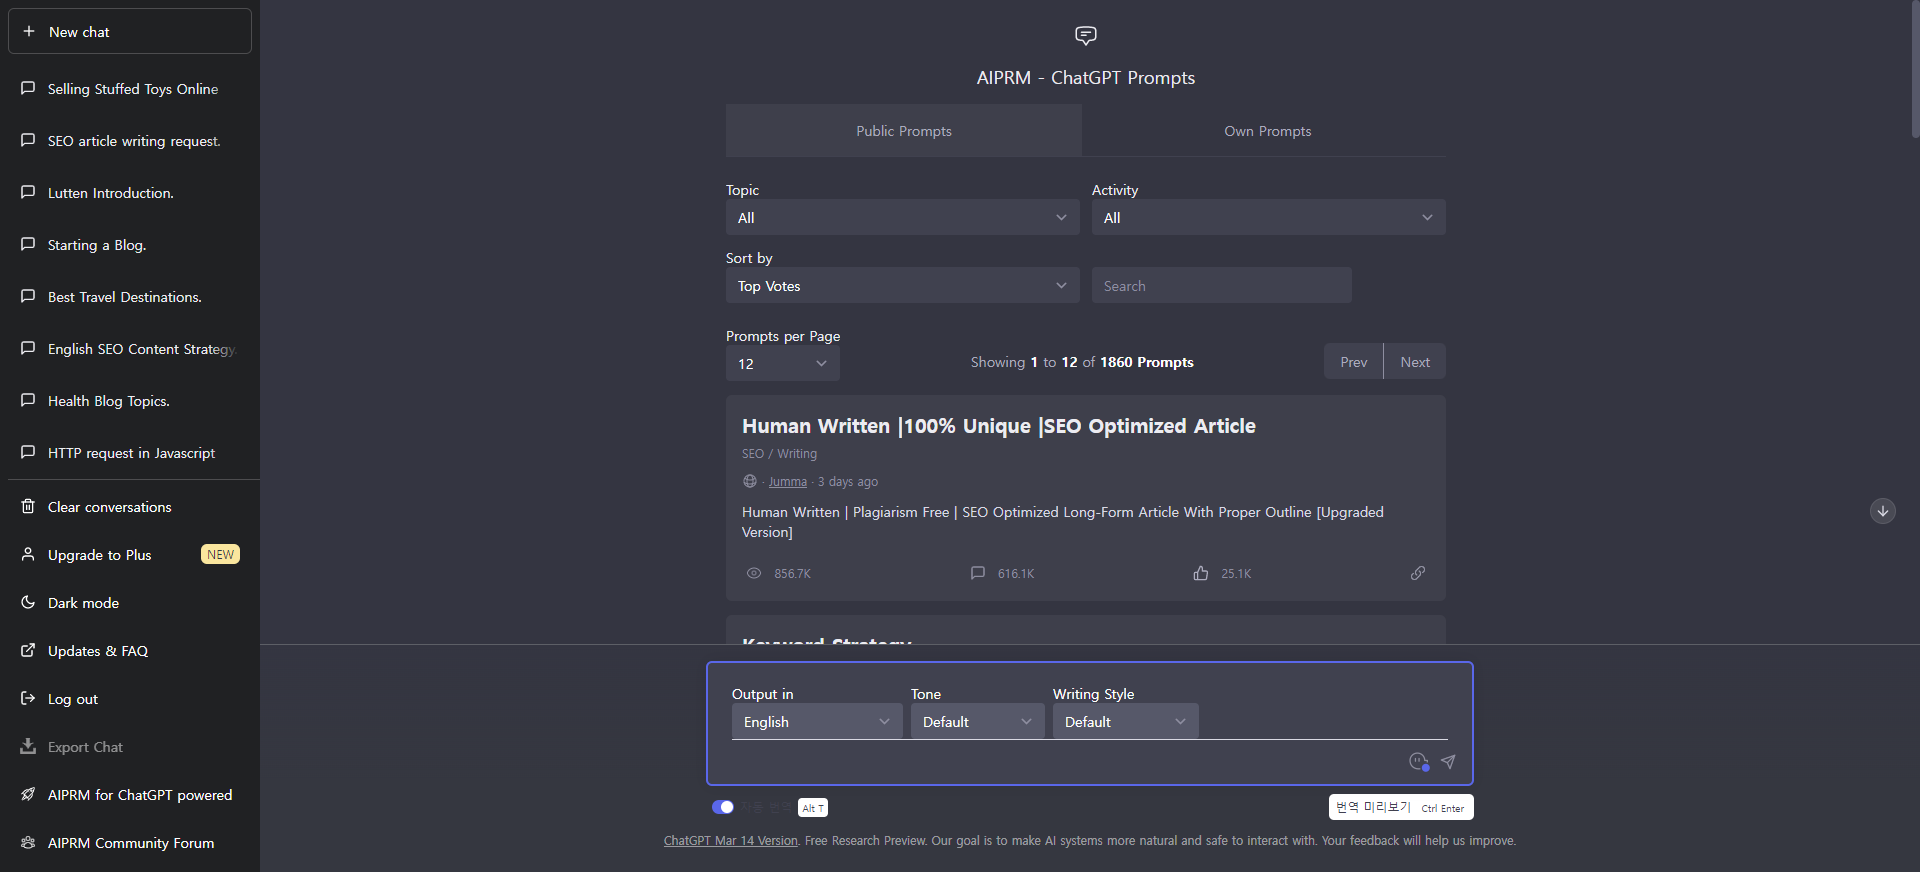1920x872 pixels.
Task: Click the globe icon beside Jumma
Action: point(750,481)
